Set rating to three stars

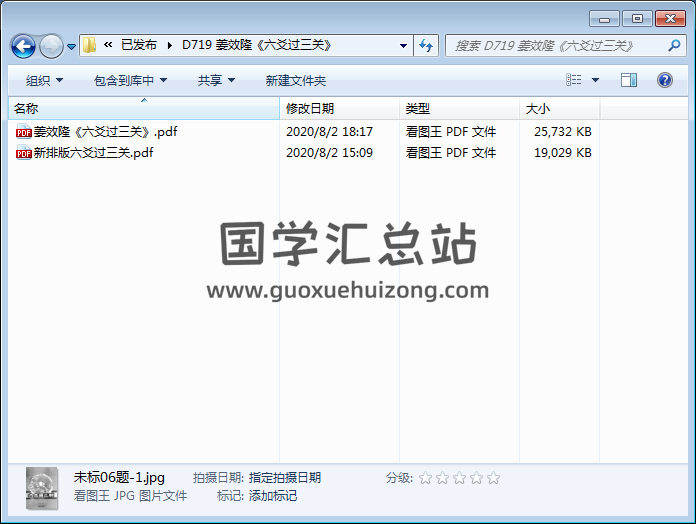[x=459, y=478]
